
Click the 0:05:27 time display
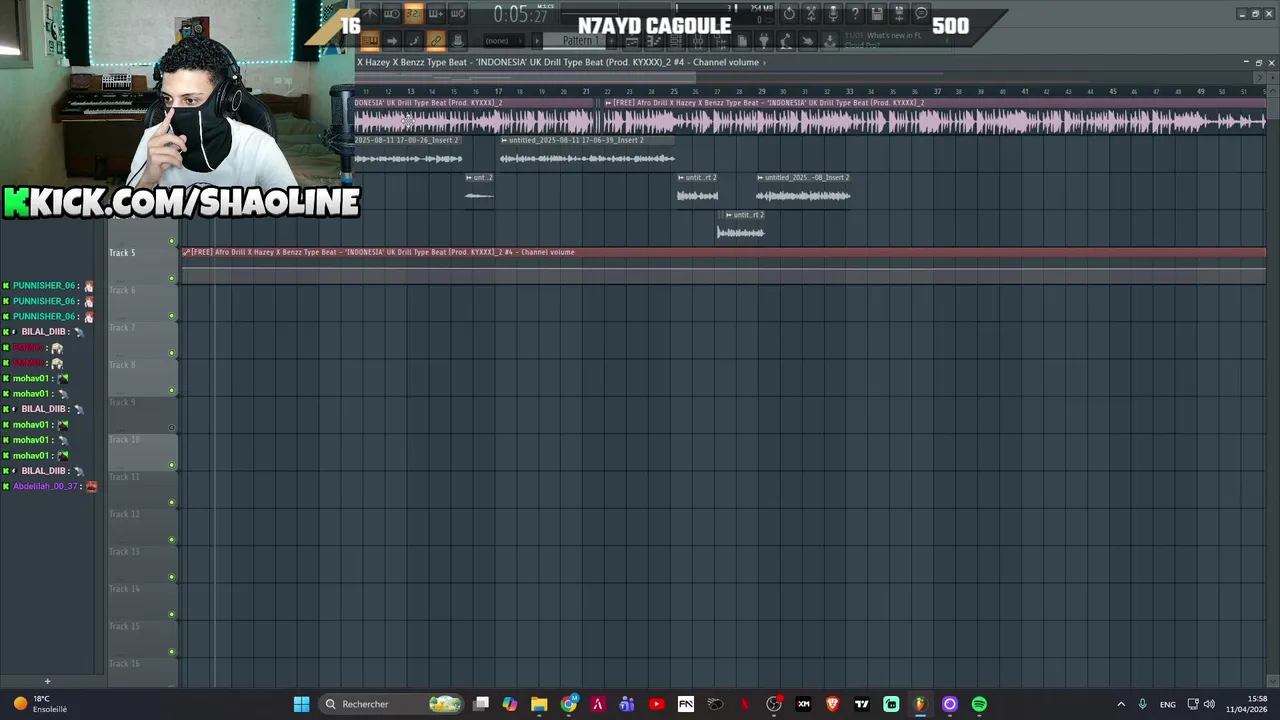tap(520, 14)
